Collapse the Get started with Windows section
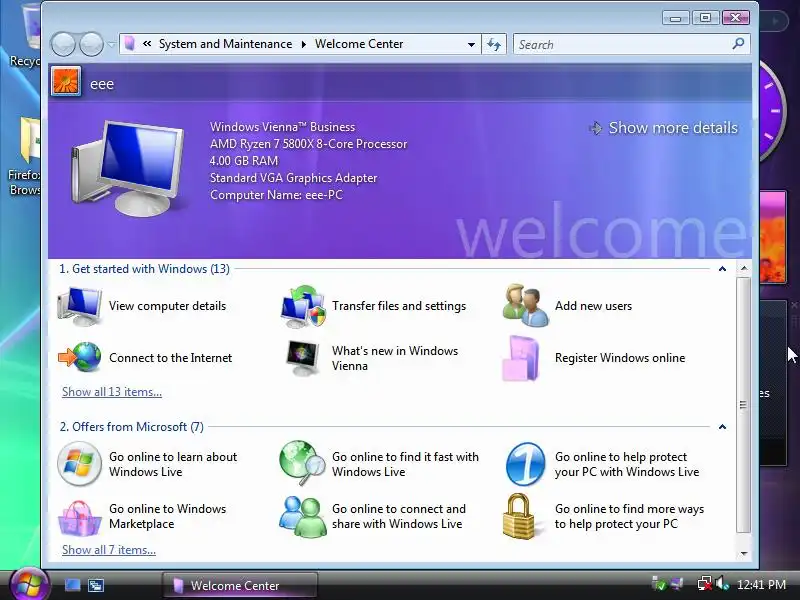Viewport: 800px width, 600px height. (722, 269)
